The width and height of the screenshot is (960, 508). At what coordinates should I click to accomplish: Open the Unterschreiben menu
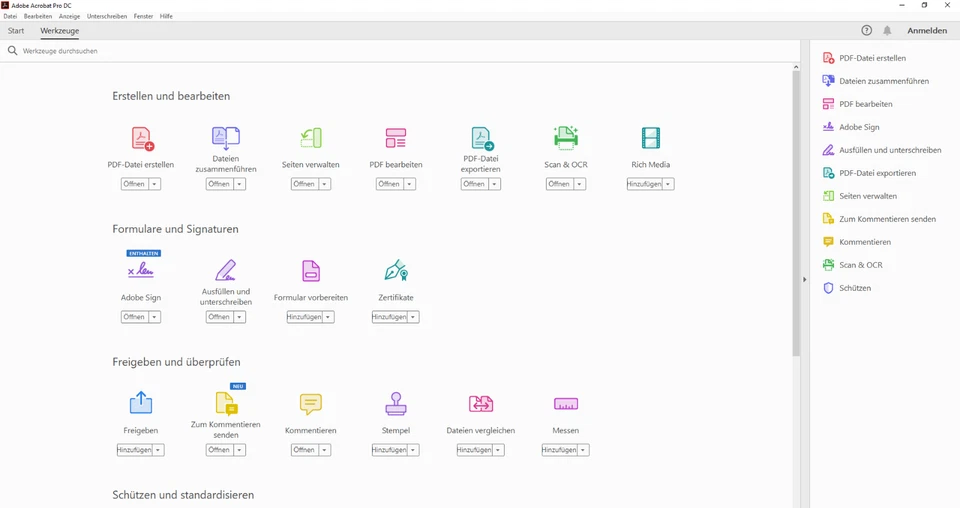click(107, 17)
